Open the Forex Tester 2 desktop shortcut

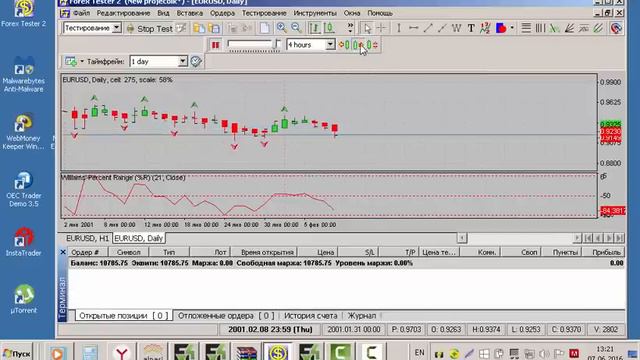(x=24, y=14)
